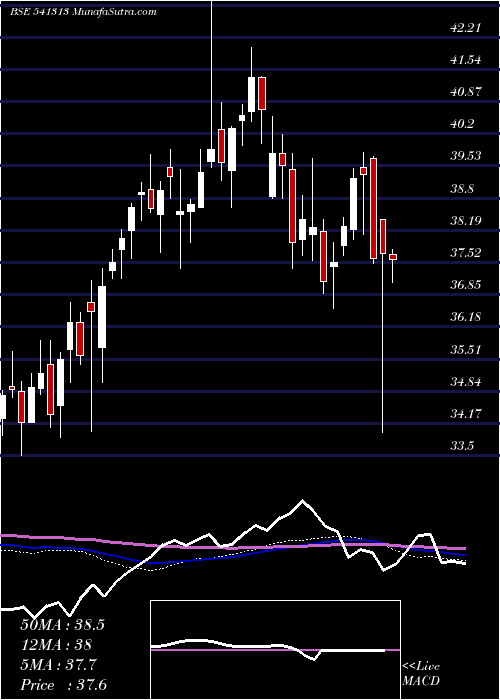Screen dimensions: 500x700
Task: Click the 38.19 price axis label
Action: (x=465, y=221)
